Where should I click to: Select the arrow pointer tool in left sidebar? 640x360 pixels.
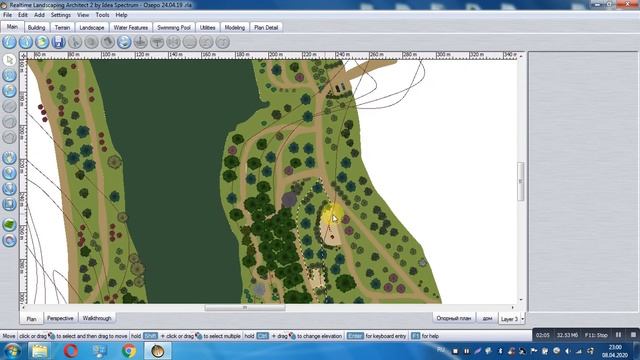click(9, 60)
